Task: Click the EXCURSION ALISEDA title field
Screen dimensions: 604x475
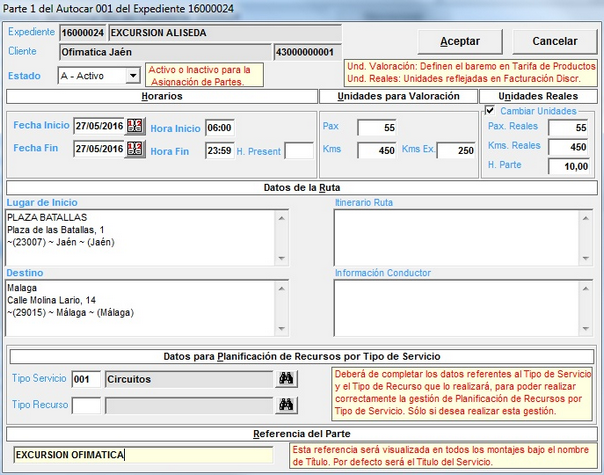Action: (225, 33)
